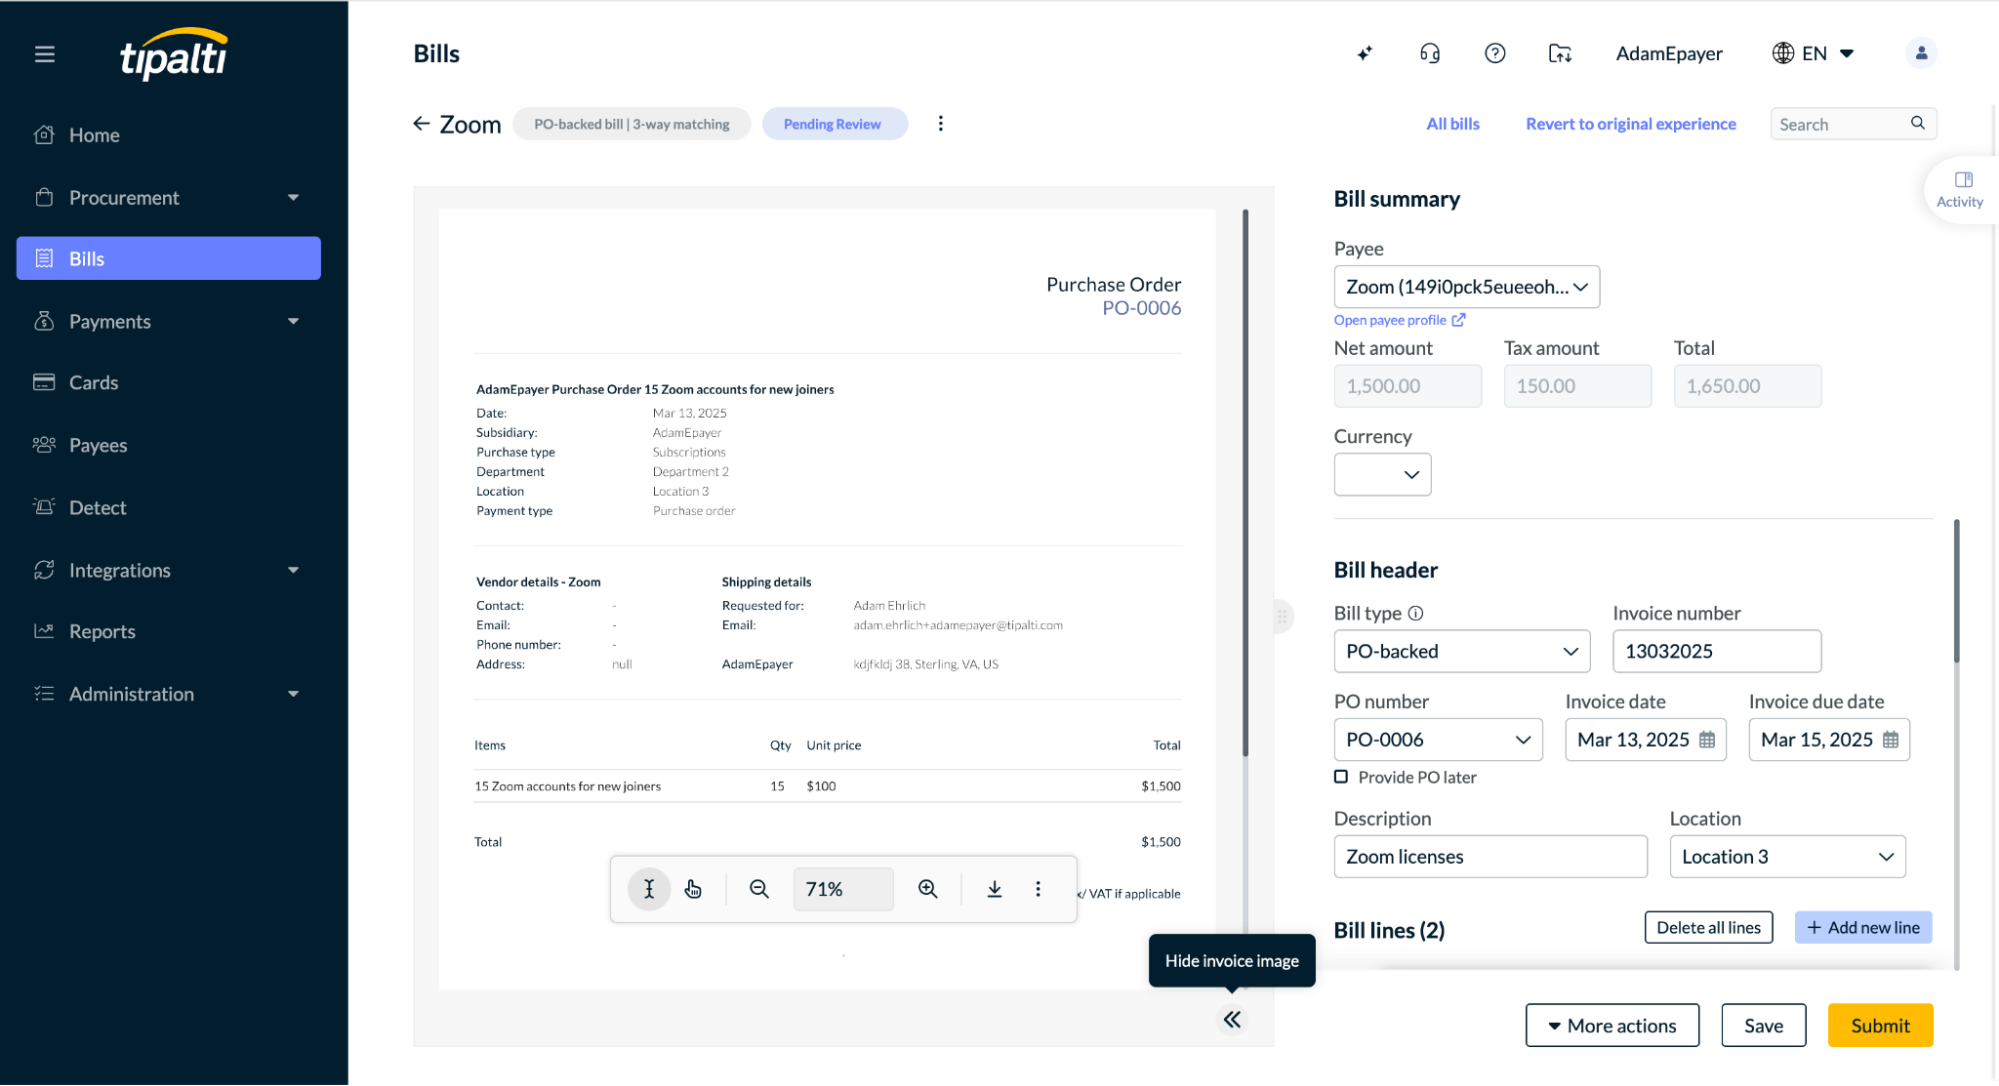The image size is (1999, 1086).
Task: Grab the panel divider handle
Action: click(1282, 617)
